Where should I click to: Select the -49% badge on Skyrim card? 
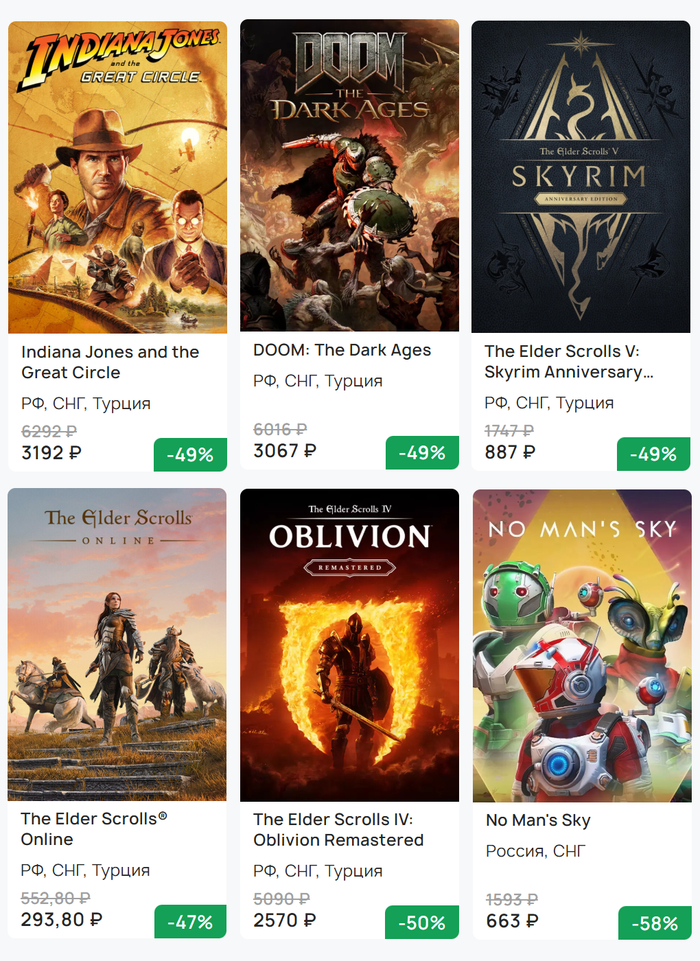point(654,454)
